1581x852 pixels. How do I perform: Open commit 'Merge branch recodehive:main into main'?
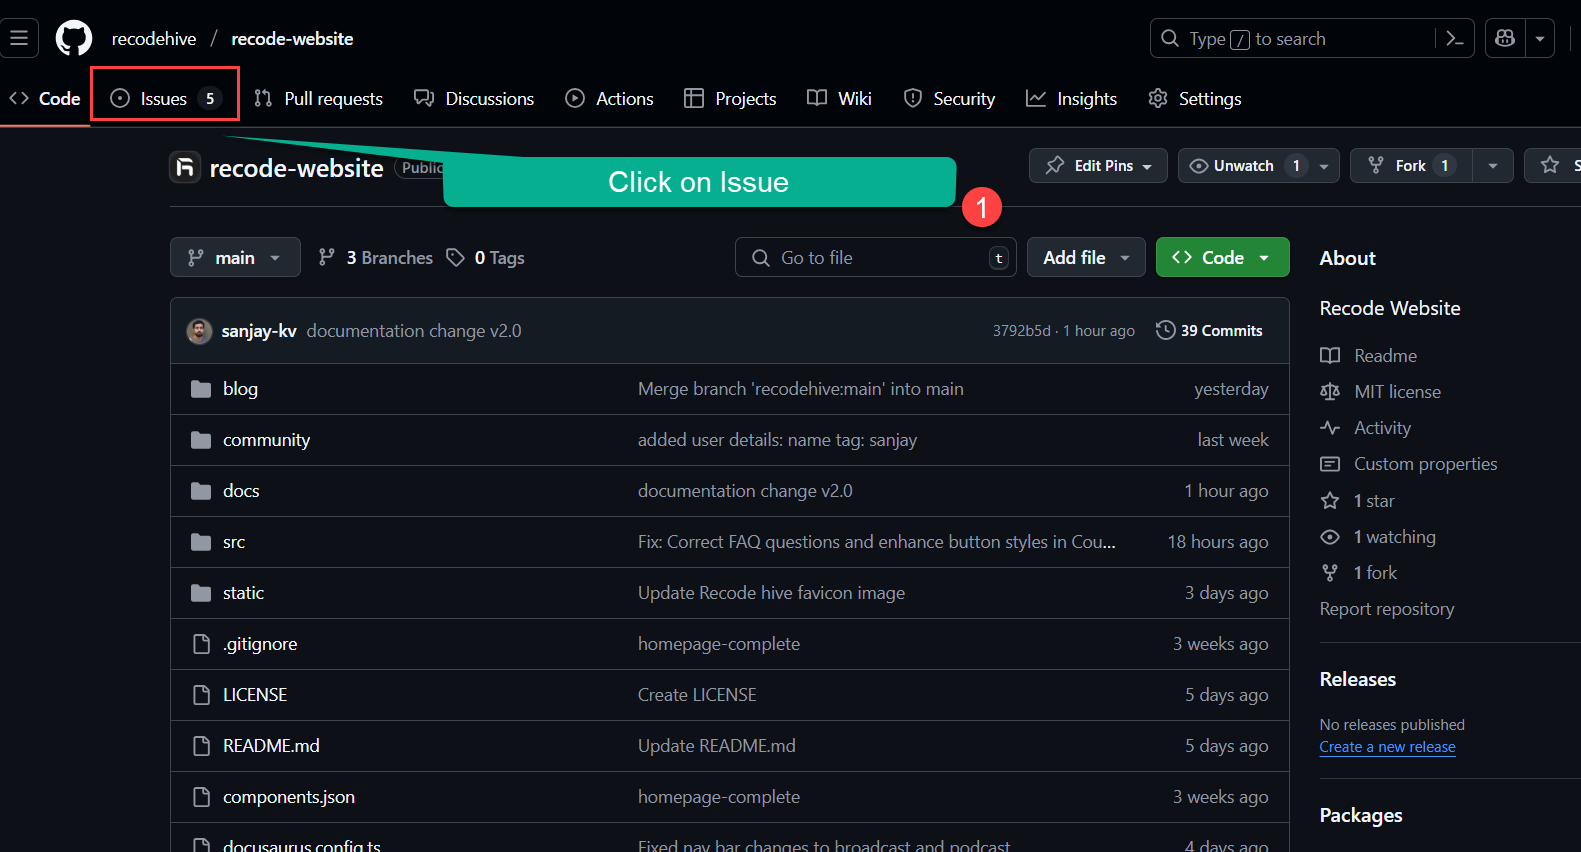801,389
